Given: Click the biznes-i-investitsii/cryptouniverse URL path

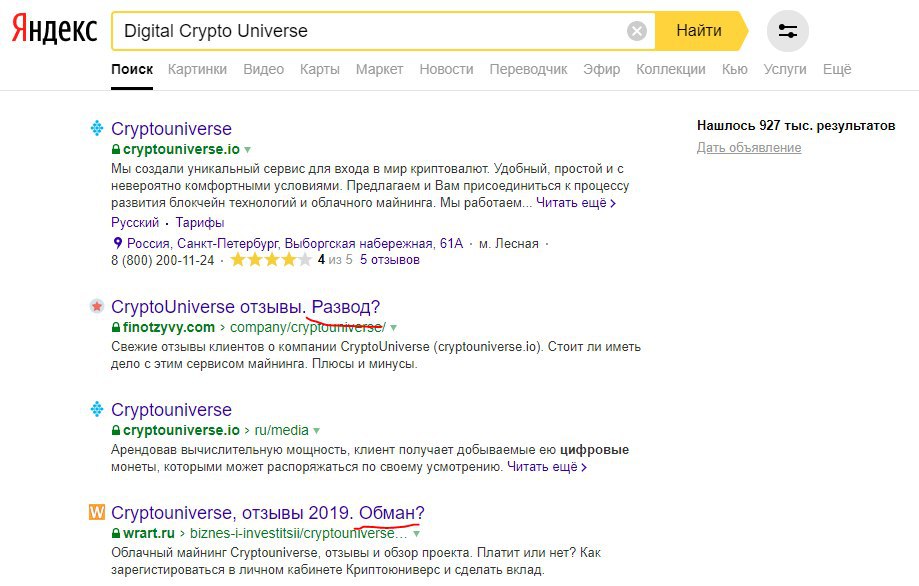Looking at the screenshot, I should pos(298,533).
